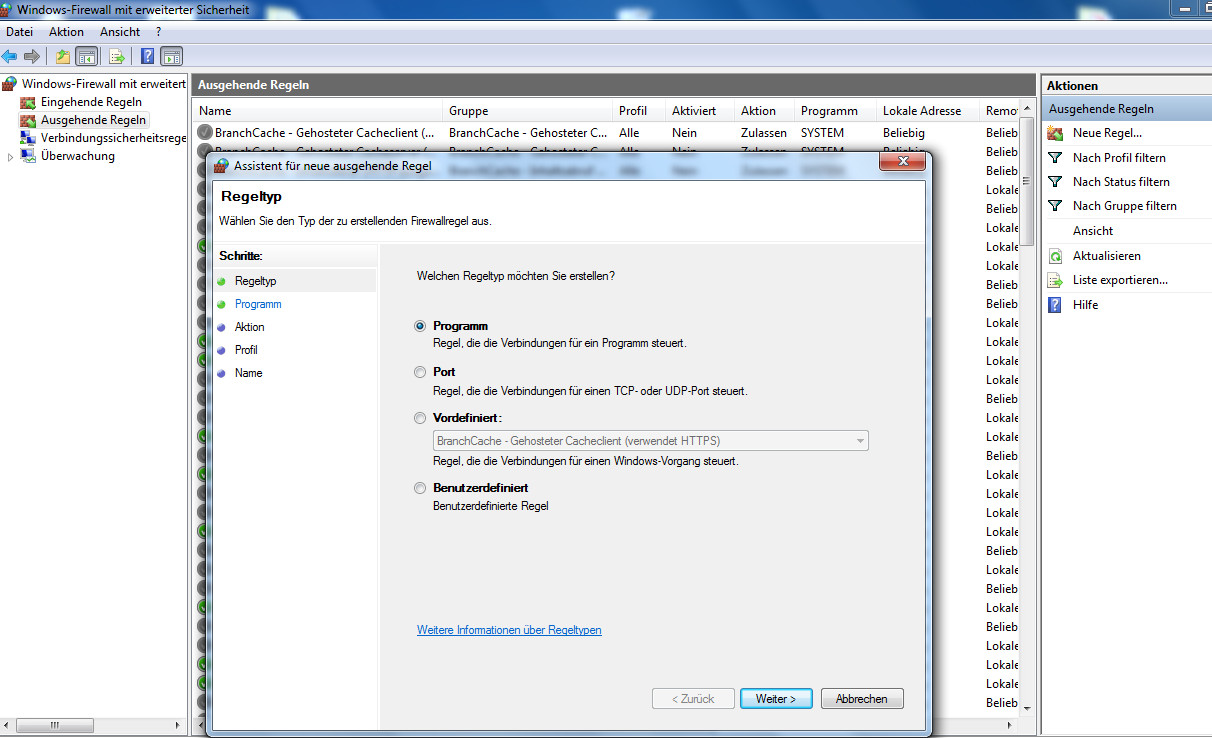Open help via the blue question-mark toolbar icon
The height and width of the screenshot is (738, 1212).
(148, 56)
